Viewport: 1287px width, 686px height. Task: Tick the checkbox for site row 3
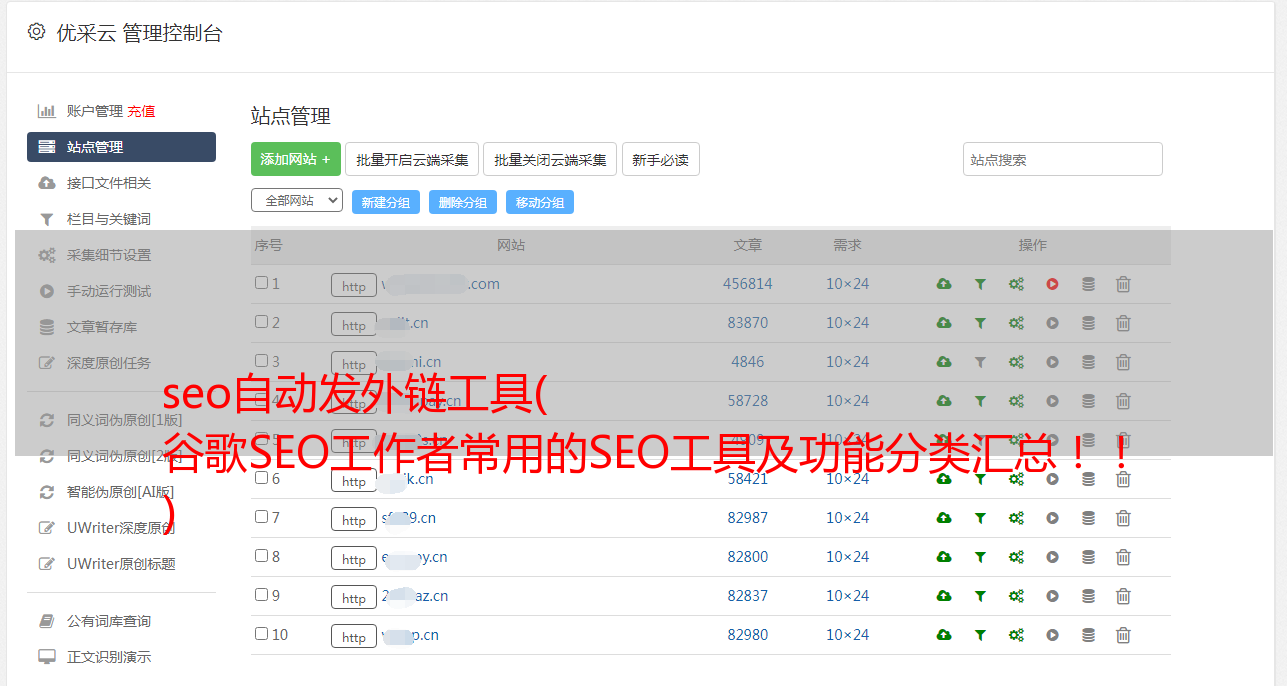point(261,361)
